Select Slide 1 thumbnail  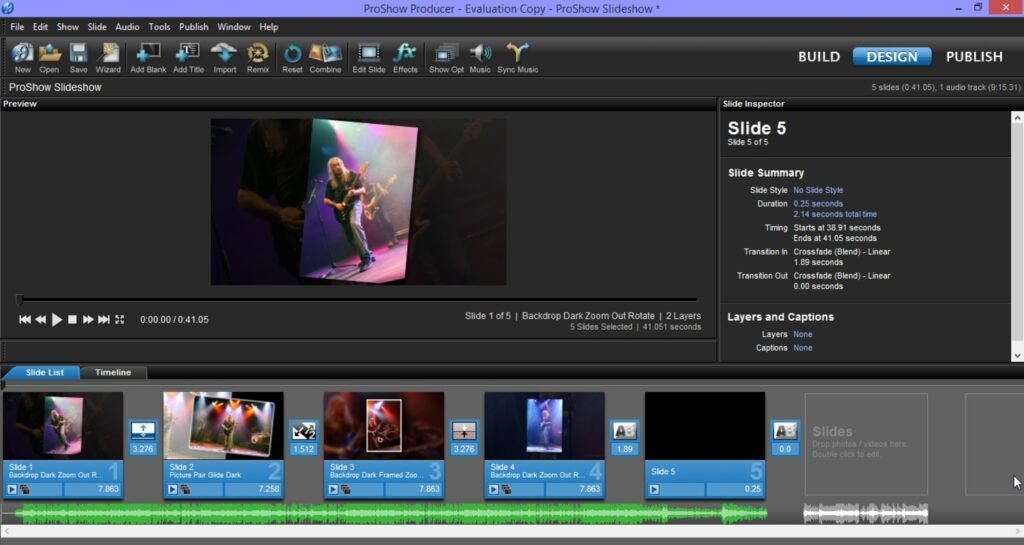click(x=63, y=426)
